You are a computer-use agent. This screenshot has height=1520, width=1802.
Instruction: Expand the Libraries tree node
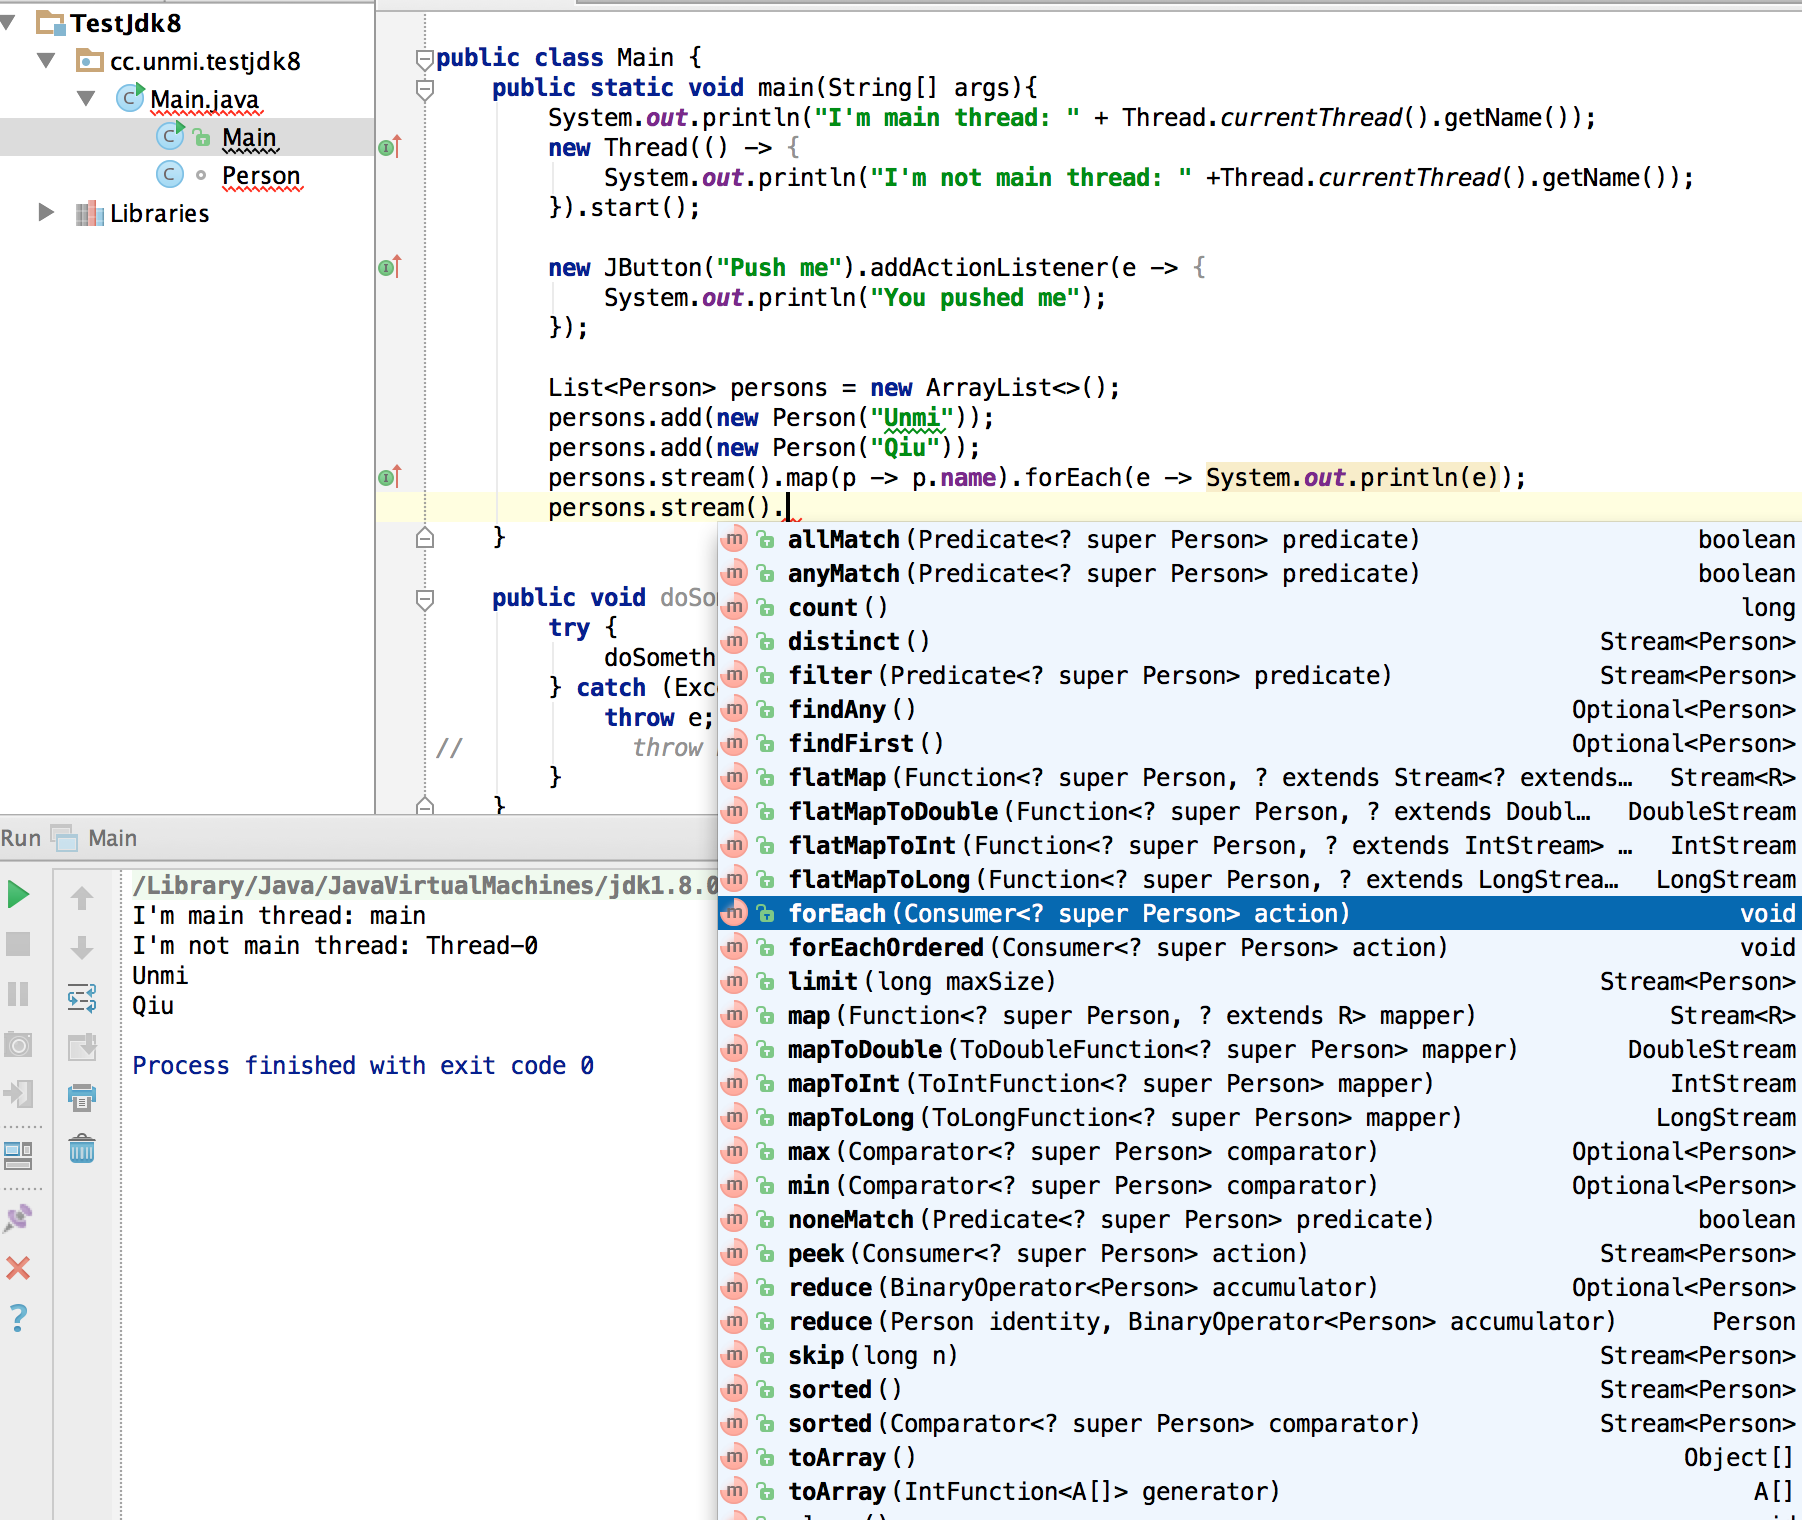click(x=45, y=212)
